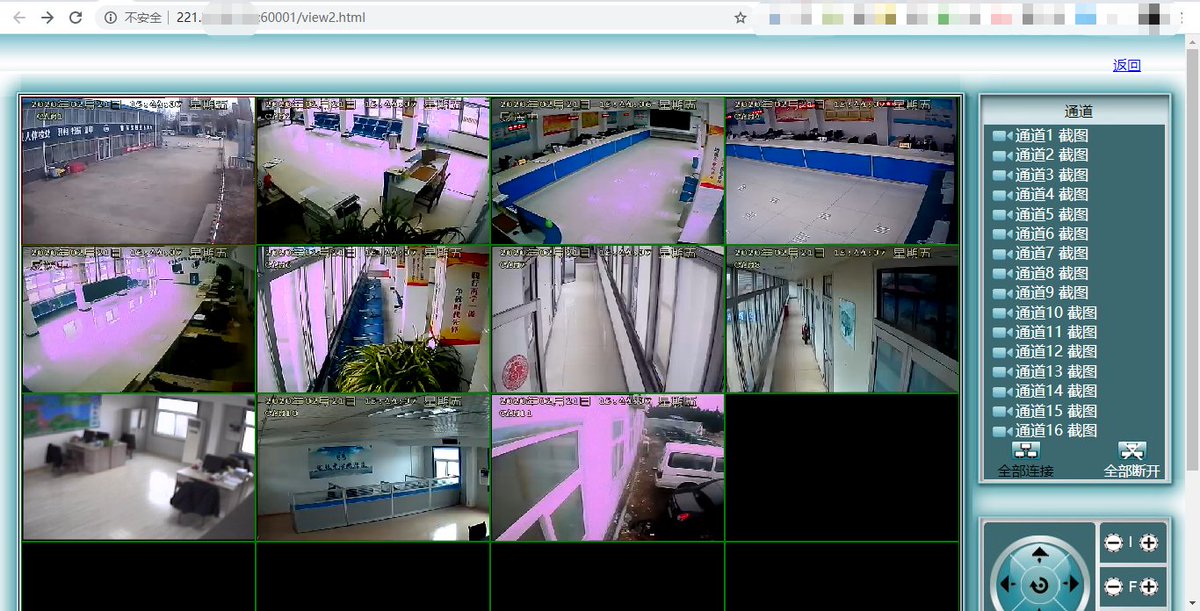Select the outdoor courtyard camera feed
Image resolution: width=1200 pixels, height=611 pixels.
138,171
